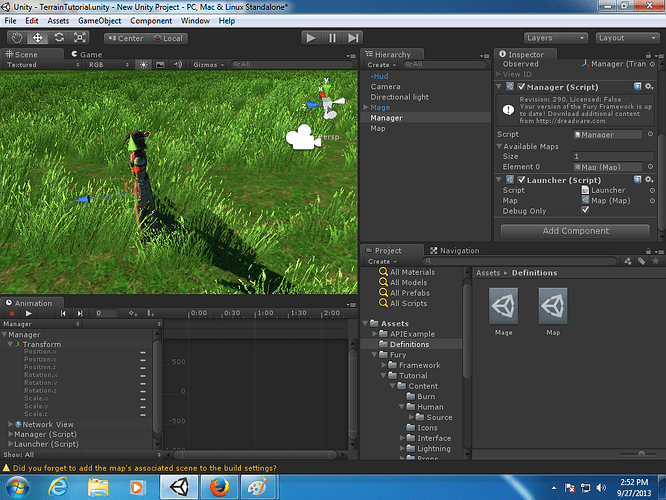Open Internet Explorer from the taskbar

click(57, 487)
